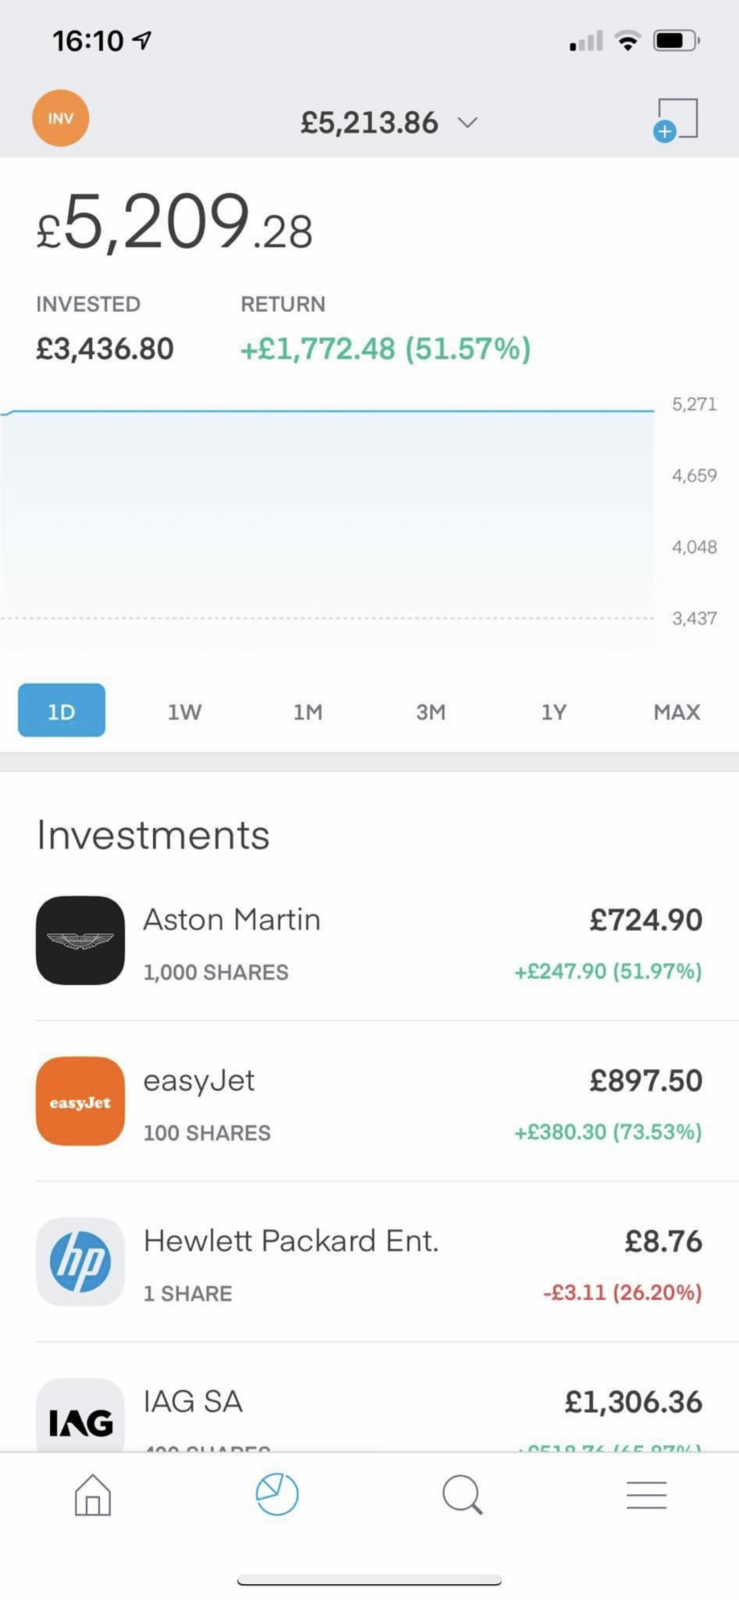The height and width of the screenshot is (1600, 739).
Task: Open the hamburger menu tab
Action: [x=646, y=1495]
